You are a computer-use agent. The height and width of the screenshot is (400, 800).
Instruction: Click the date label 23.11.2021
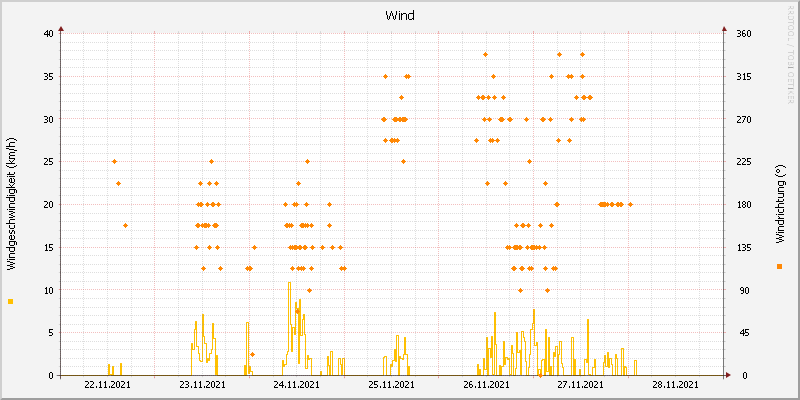[203, 384]
